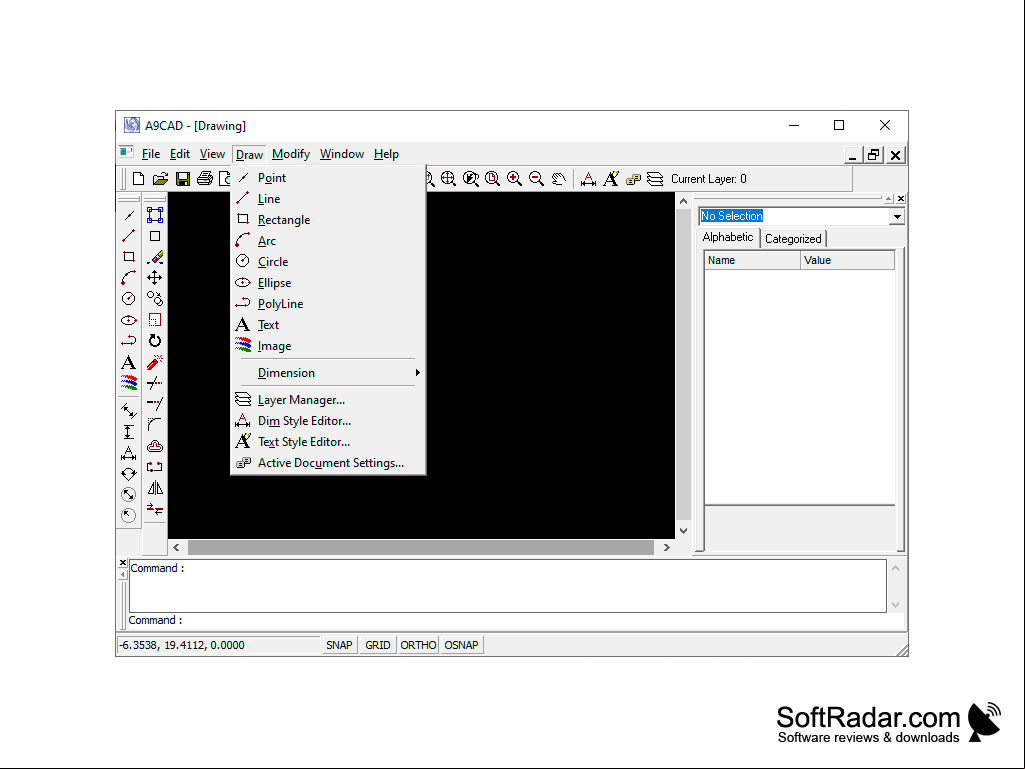Click the Zoom Extents crosshair magnifier icon
The height and width of the screenshot is (769, 1025).
[448, 179]
